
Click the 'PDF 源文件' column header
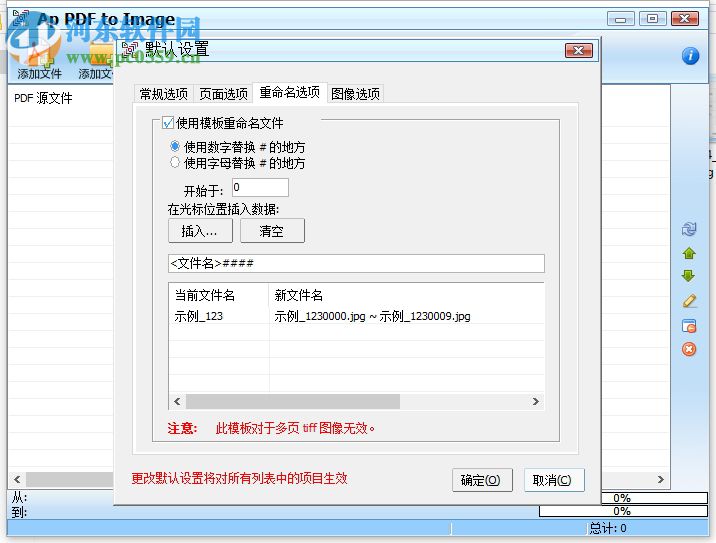[x=60, y=98]
